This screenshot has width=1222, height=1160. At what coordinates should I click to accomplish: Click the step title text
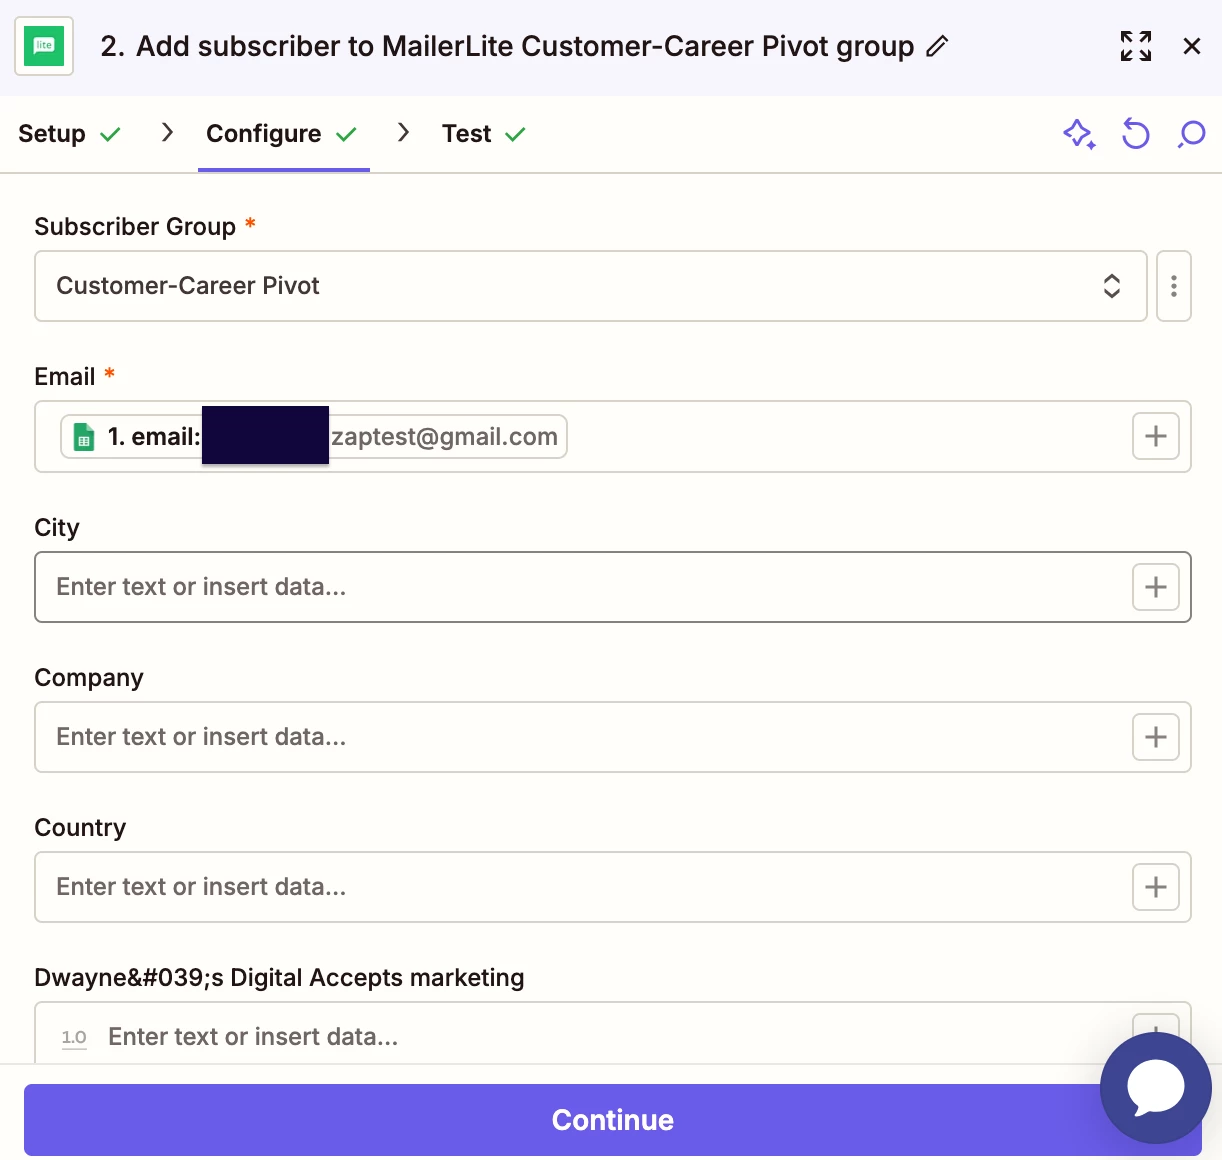[507, 47]
